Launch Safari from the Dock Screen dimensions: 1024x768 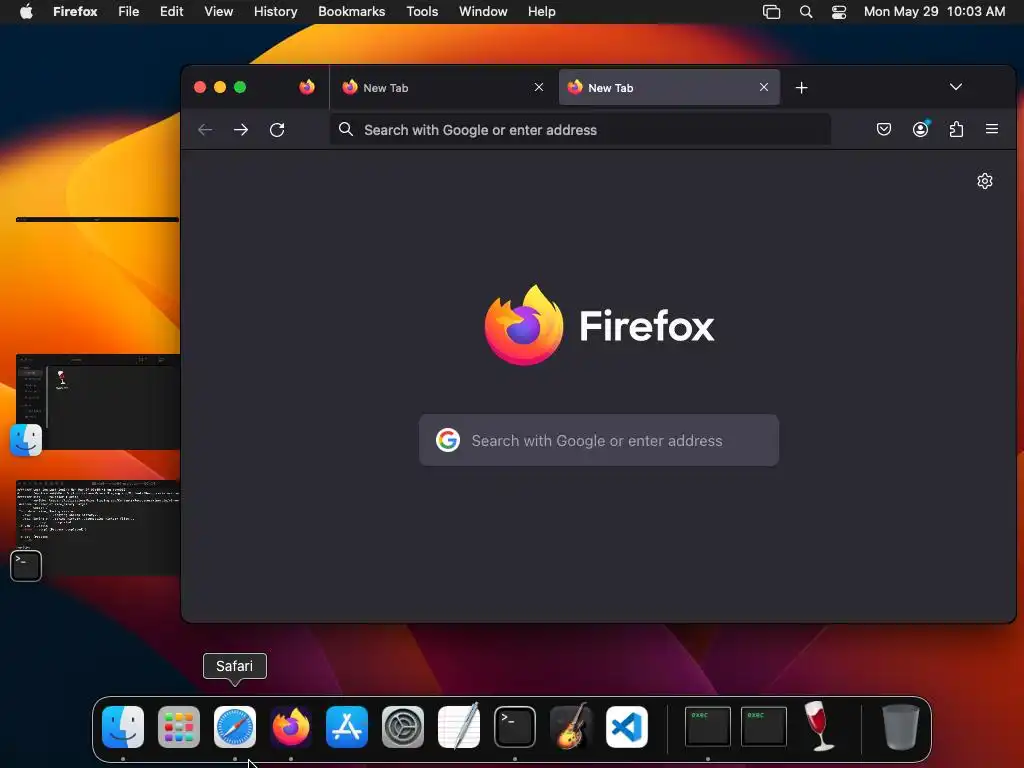(235, 727)
